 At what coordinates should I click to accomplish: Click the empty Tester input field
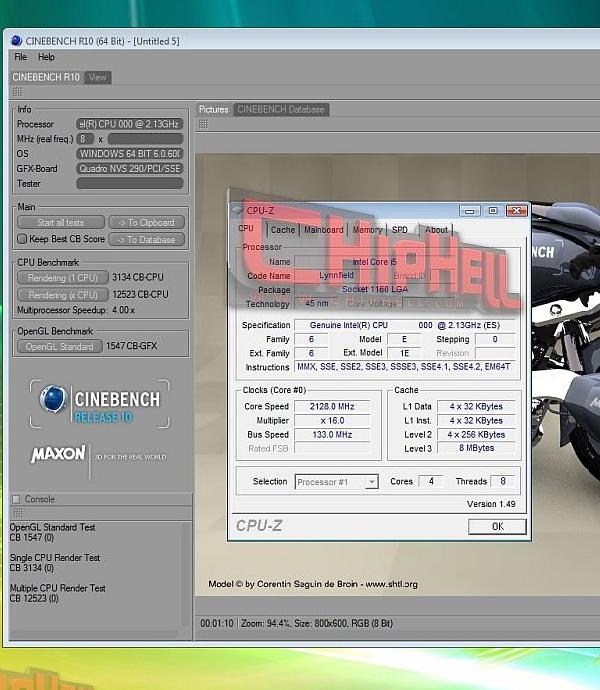[130, 183]
